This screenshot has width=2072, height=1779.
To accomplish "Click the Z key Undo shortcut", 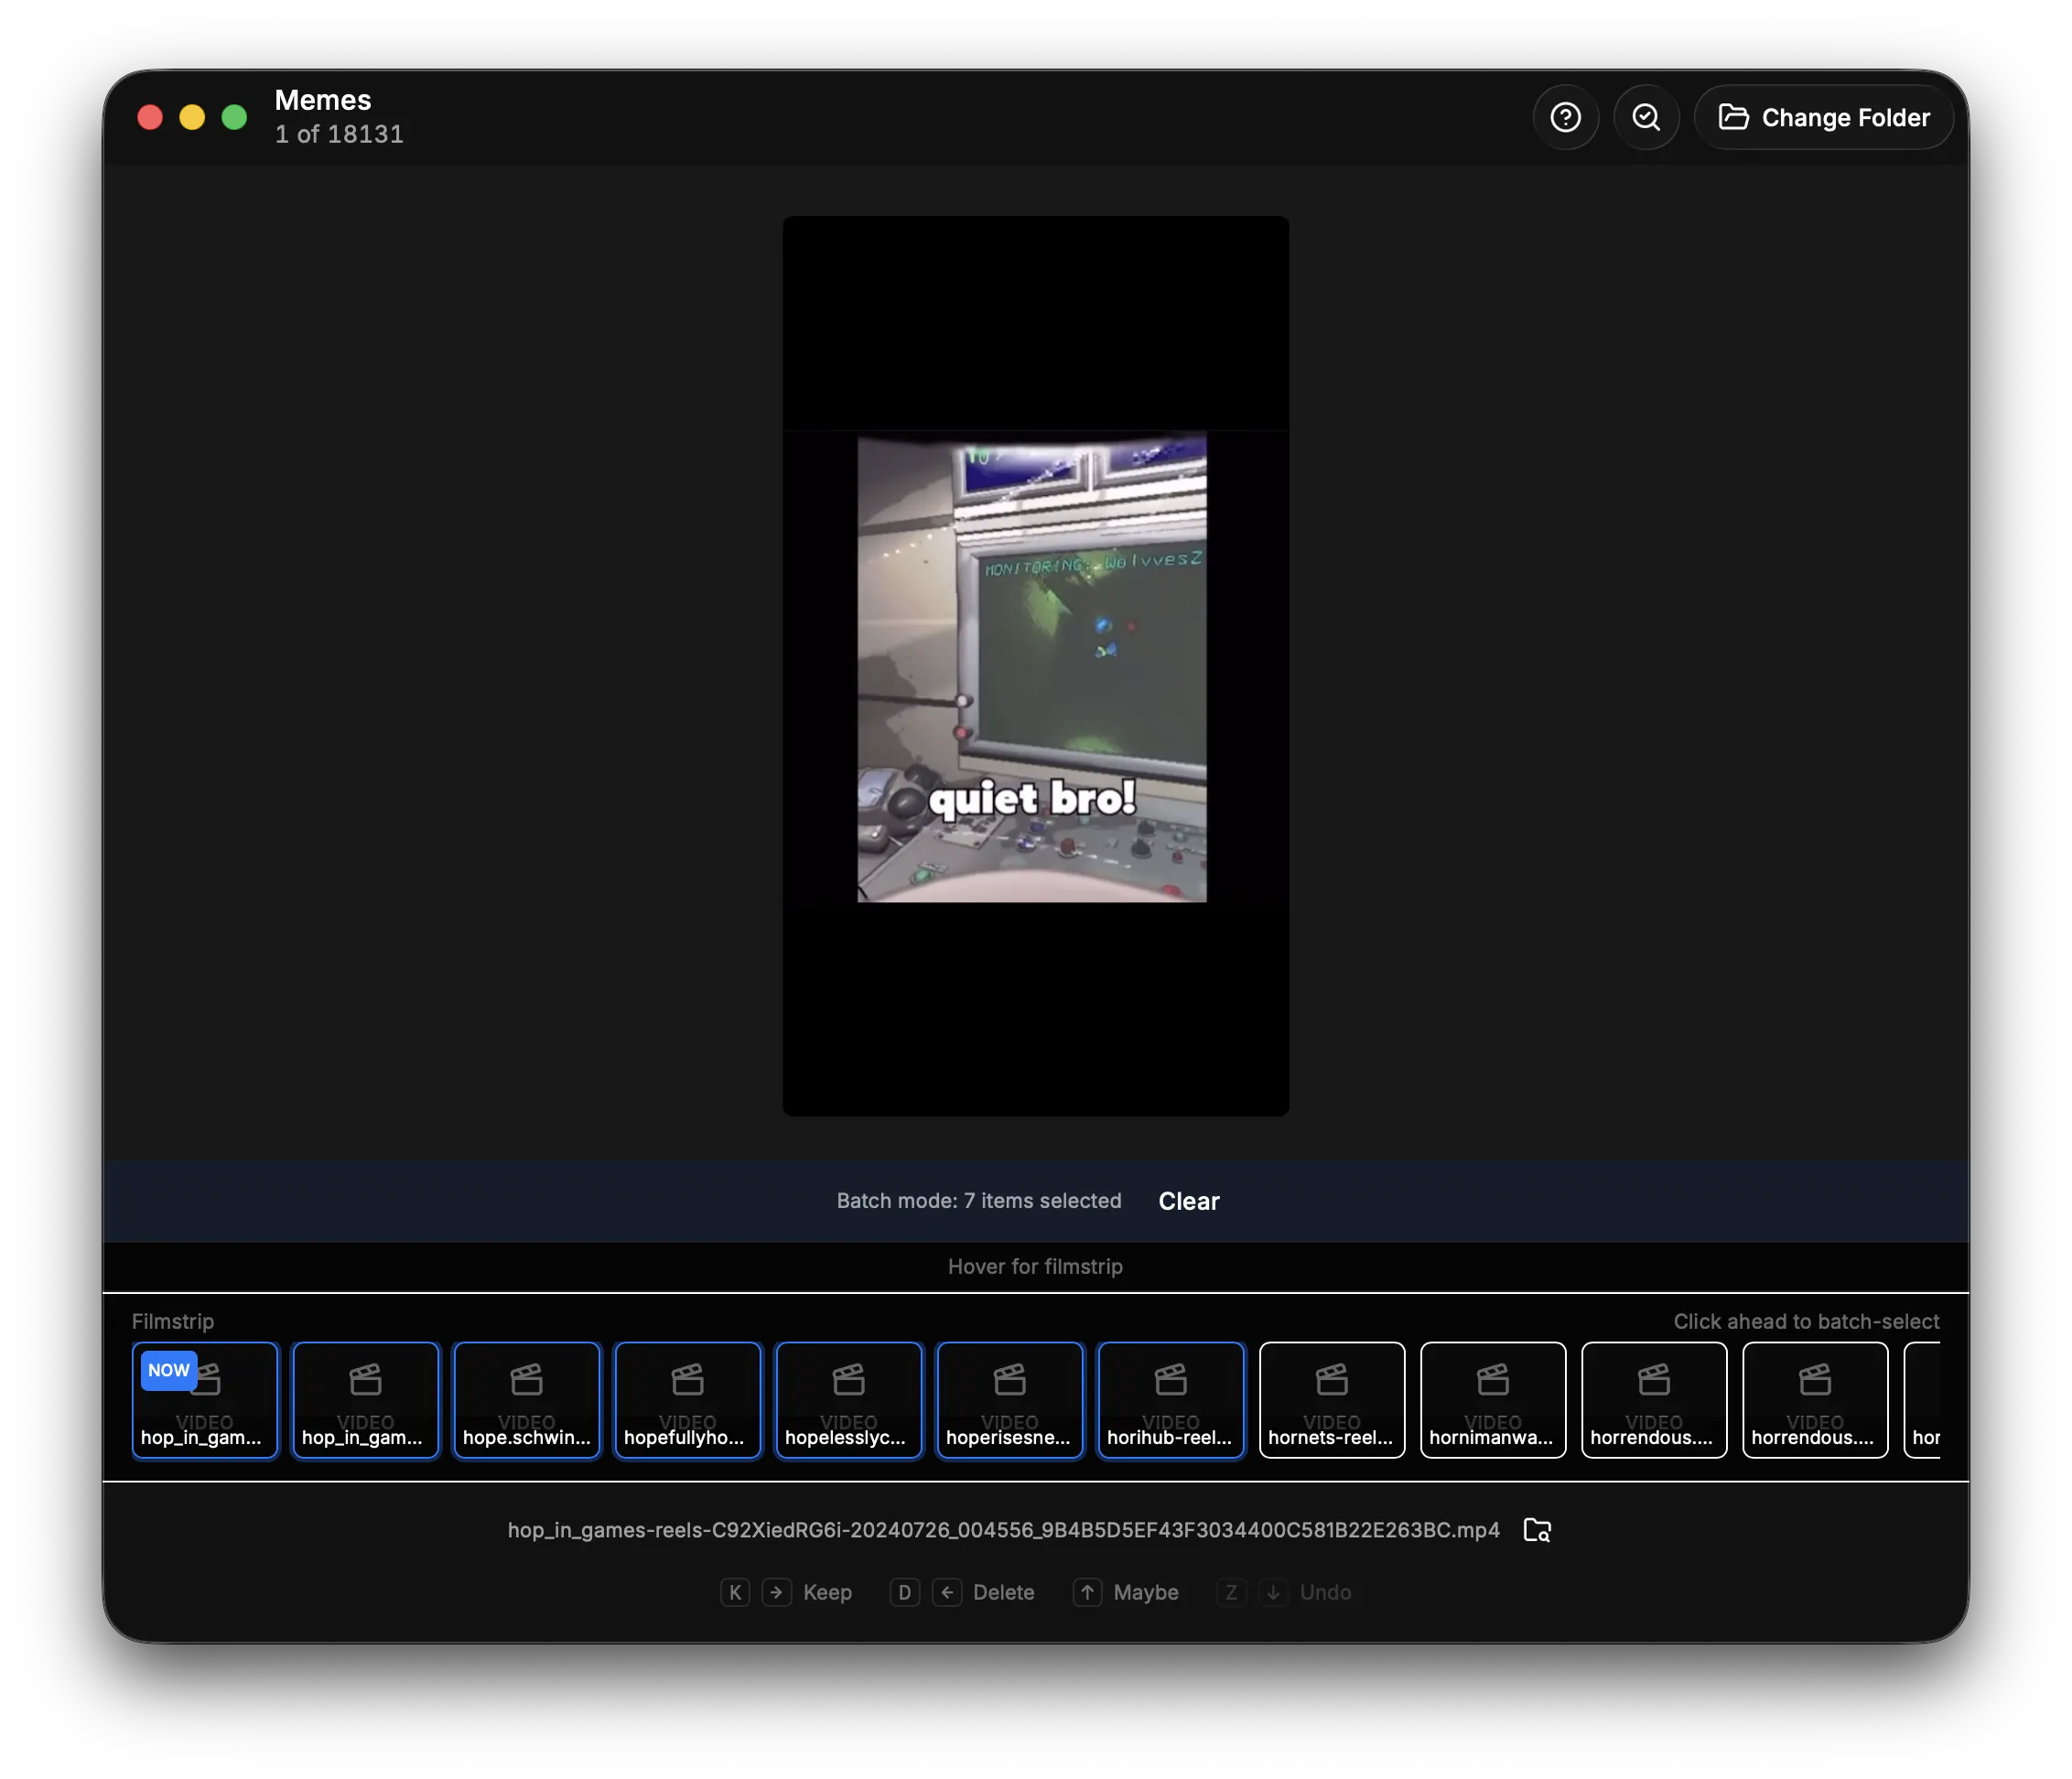I will 1230,1591.
